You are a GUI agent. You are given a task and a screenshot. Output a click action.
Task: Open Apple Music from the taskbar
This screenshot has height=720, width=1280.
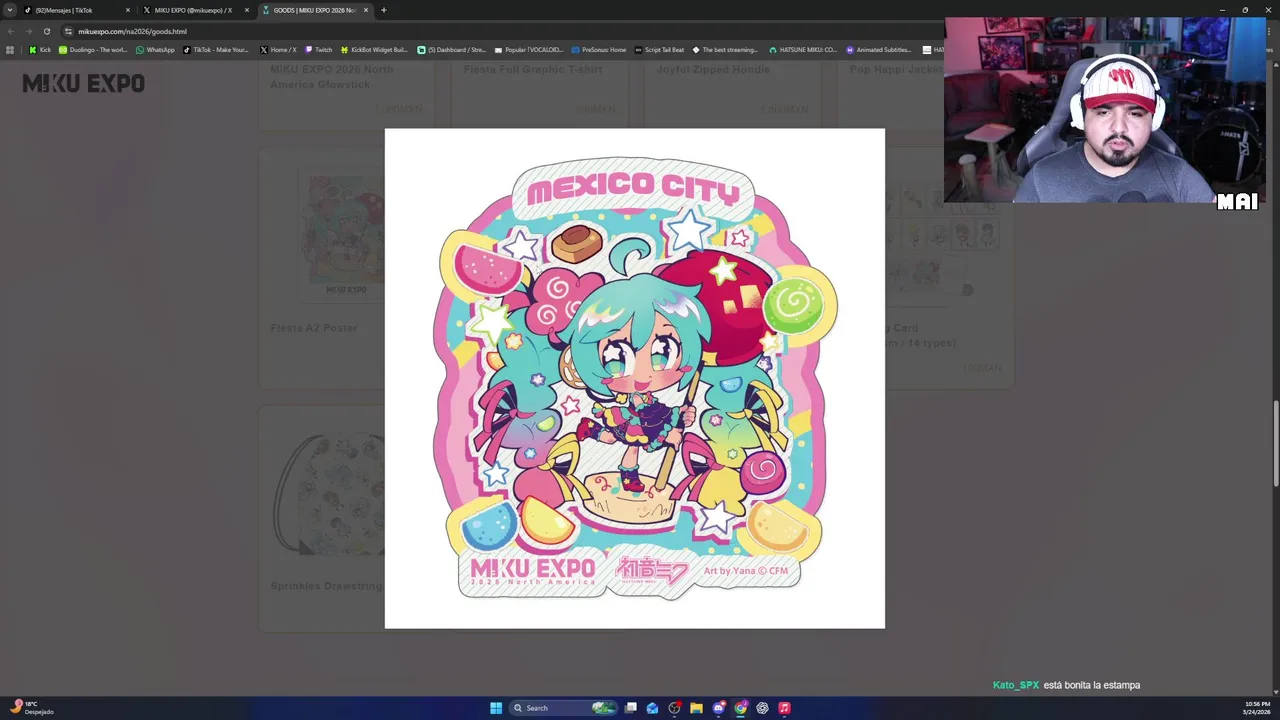(785, 708)
